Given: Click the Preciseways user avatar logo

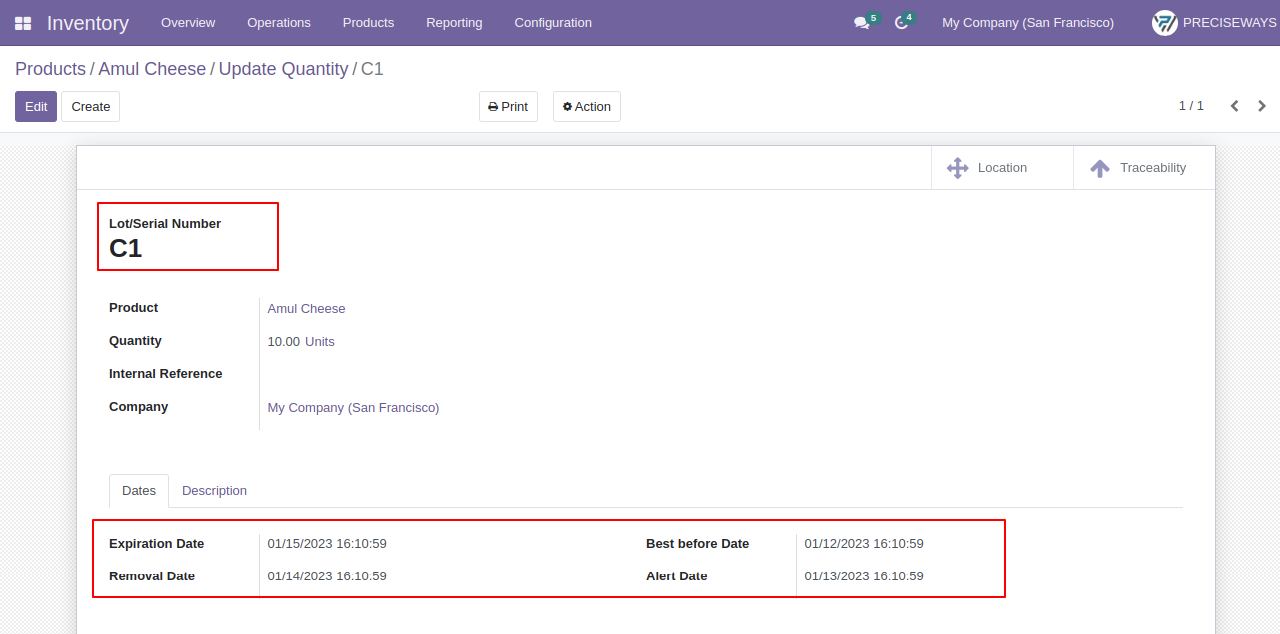Looking at the screenshot, I should point(1164,23).
